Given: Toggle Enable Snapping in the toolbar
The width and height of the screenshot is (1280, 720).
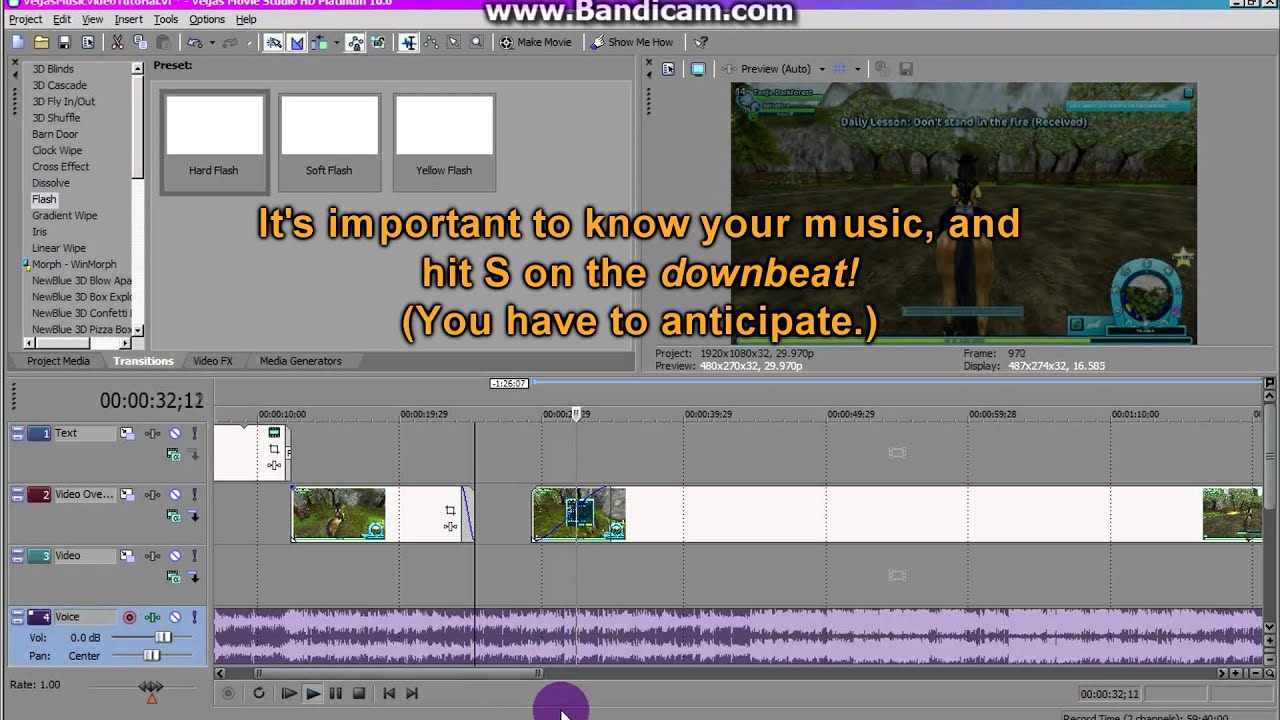Looking at the screenshot, I should [x=273, y=42].
